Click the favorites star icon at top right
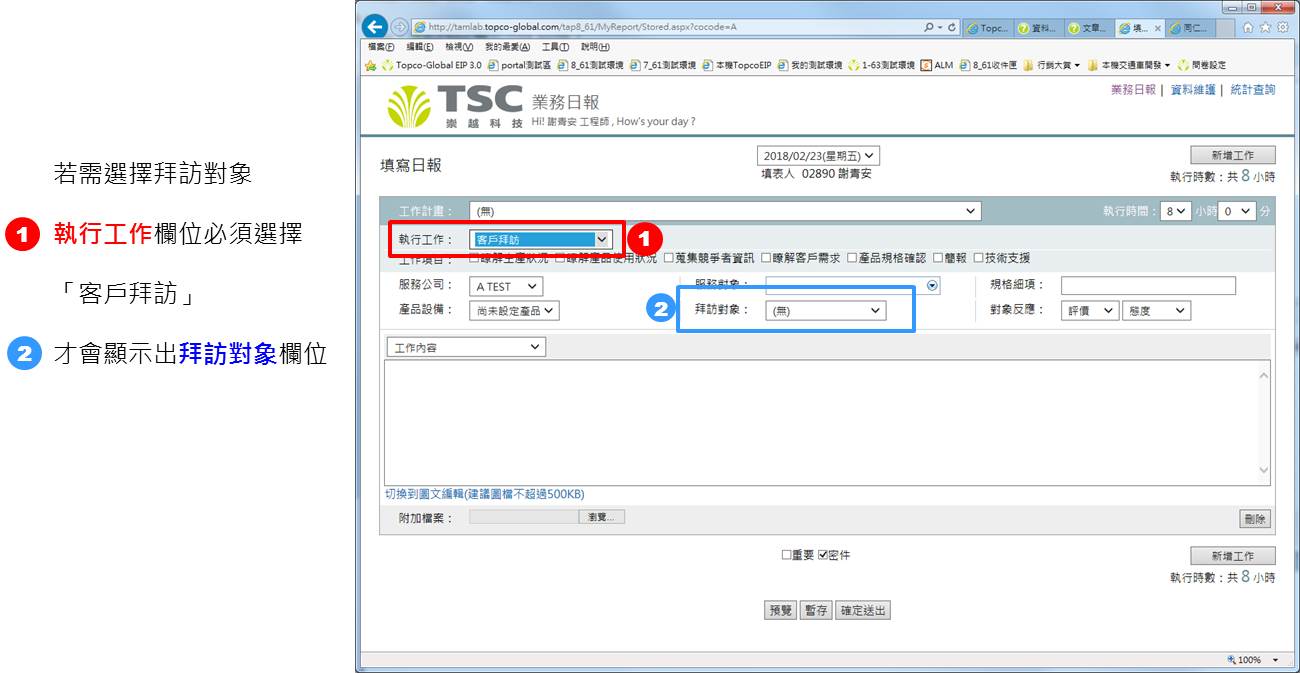1300x673 pixels. coord(1265,28)
